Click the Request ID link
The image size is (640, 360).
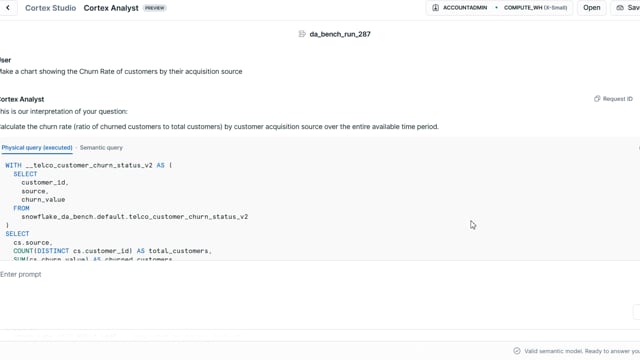[x=618, y=99]
